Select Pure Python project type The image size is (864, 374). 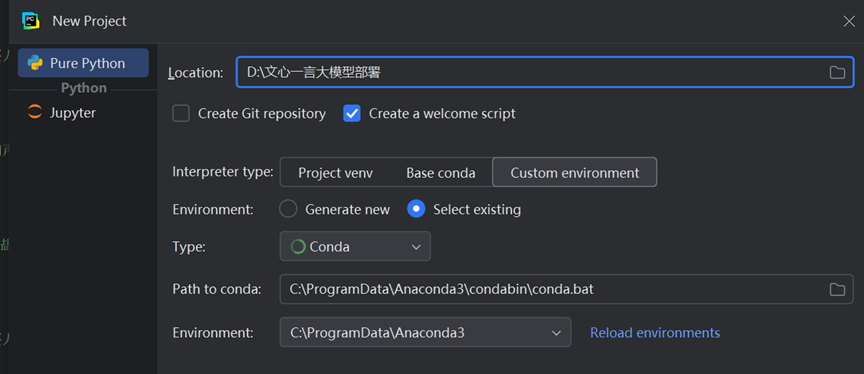pyautogui.click(x=83, y=63)
